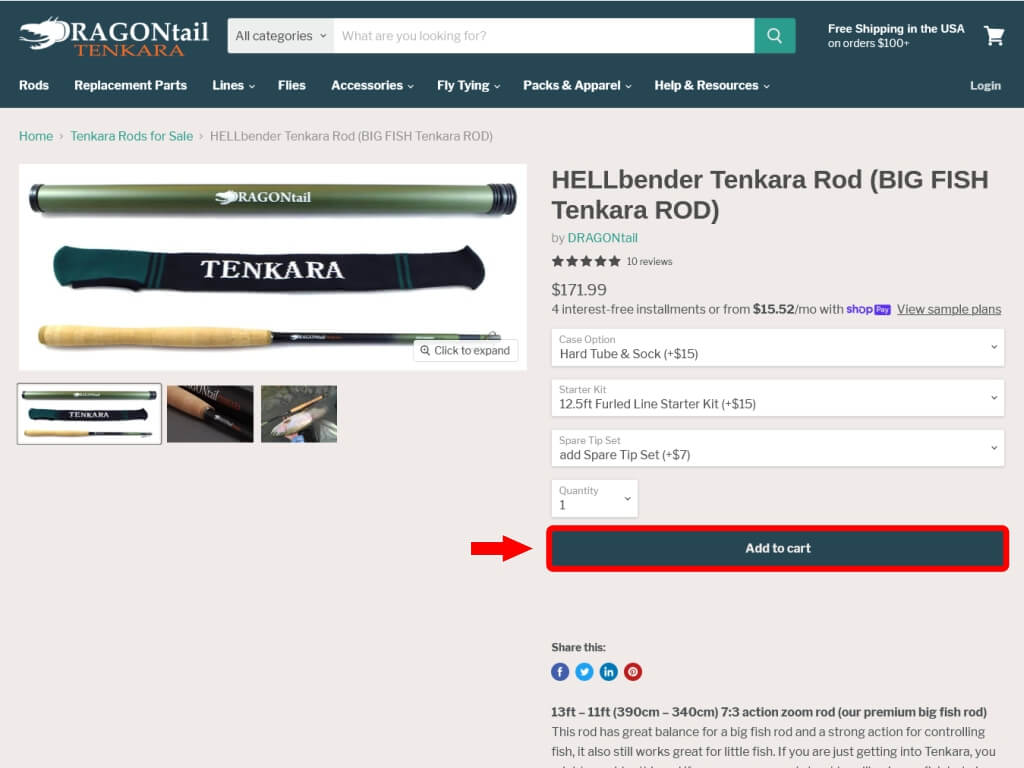Focus the product search field

pos(544,36)
